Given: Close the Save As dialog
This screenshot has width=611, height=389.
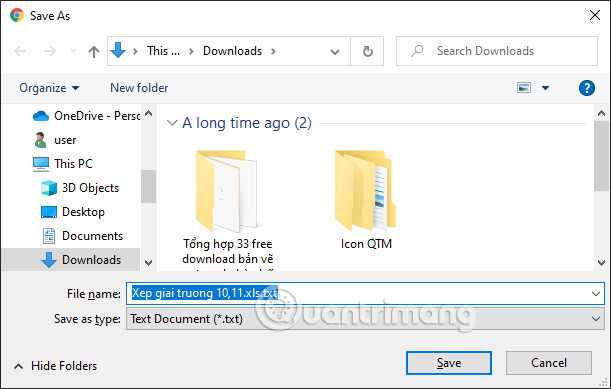Looking at the screenshot, I should click(x=595, y=15).
